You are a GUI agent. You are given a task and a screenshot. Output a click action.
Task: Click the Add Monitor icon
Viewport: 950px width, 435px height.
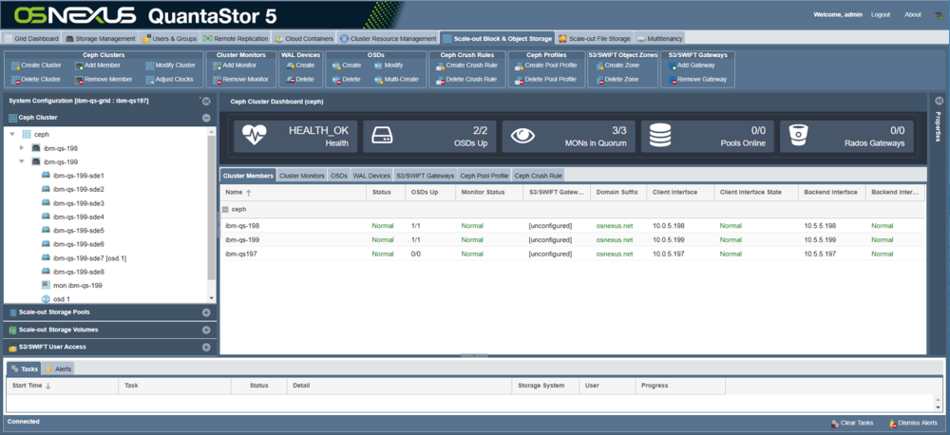[217, 65]
